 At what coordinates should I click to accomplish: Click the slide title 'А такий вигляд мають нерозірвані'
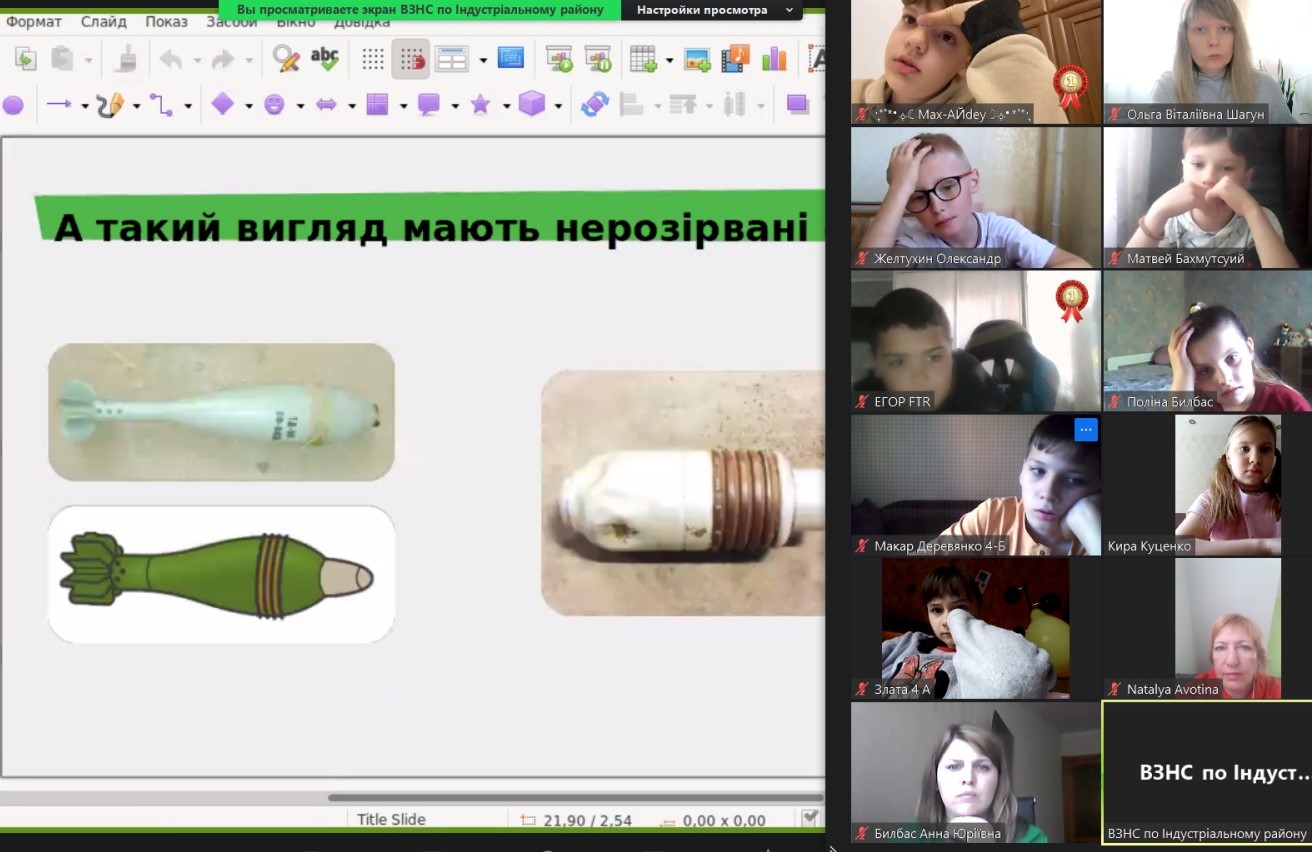[430, 227]
